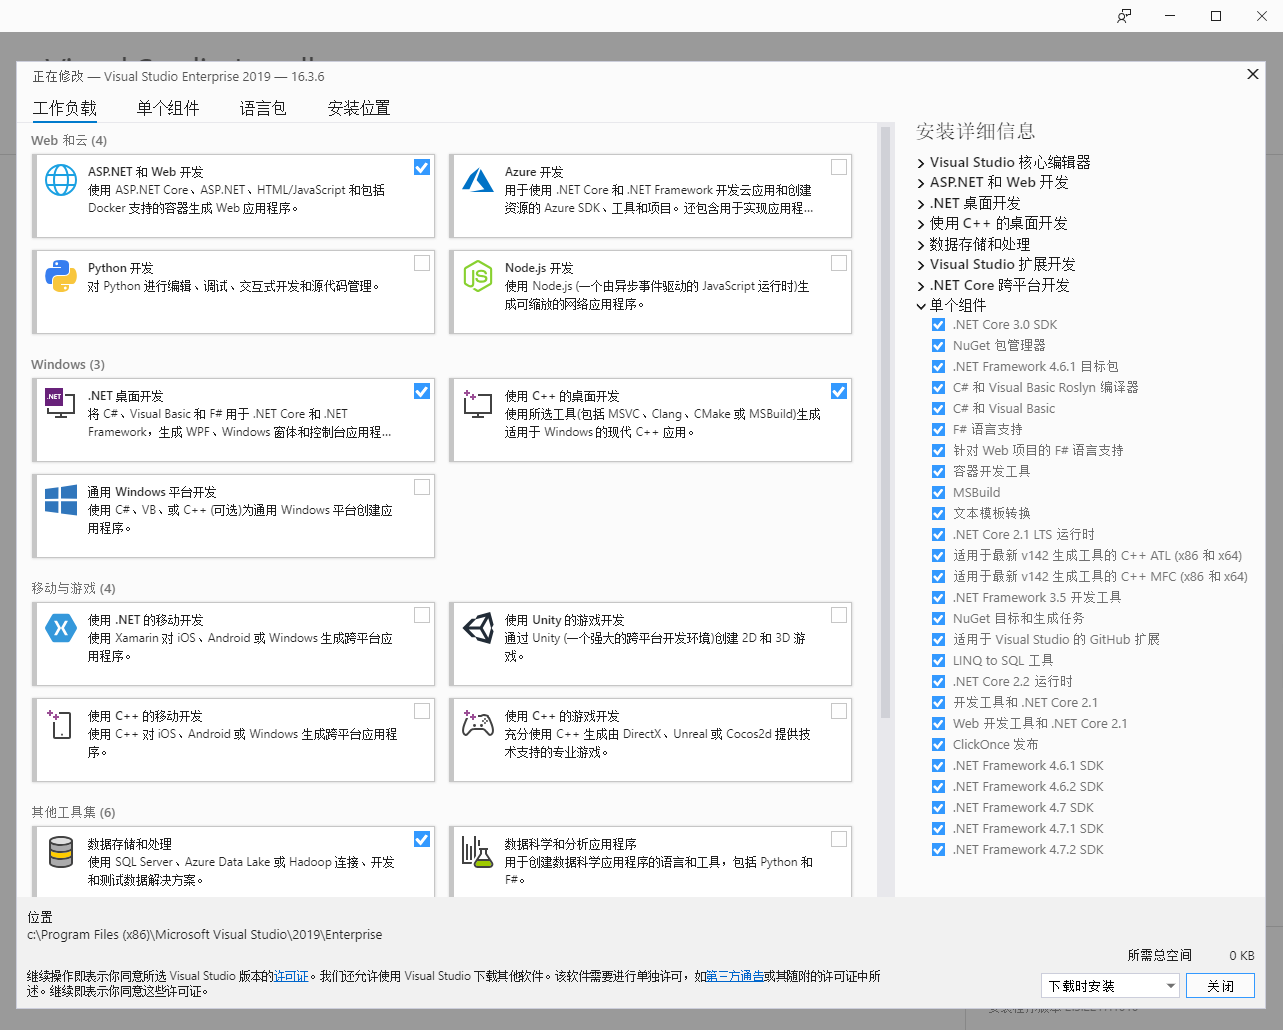Open the 下载时安装 dropdown
Viewport: 1283px width, 1030px height.
click(x=1111, y=986)
